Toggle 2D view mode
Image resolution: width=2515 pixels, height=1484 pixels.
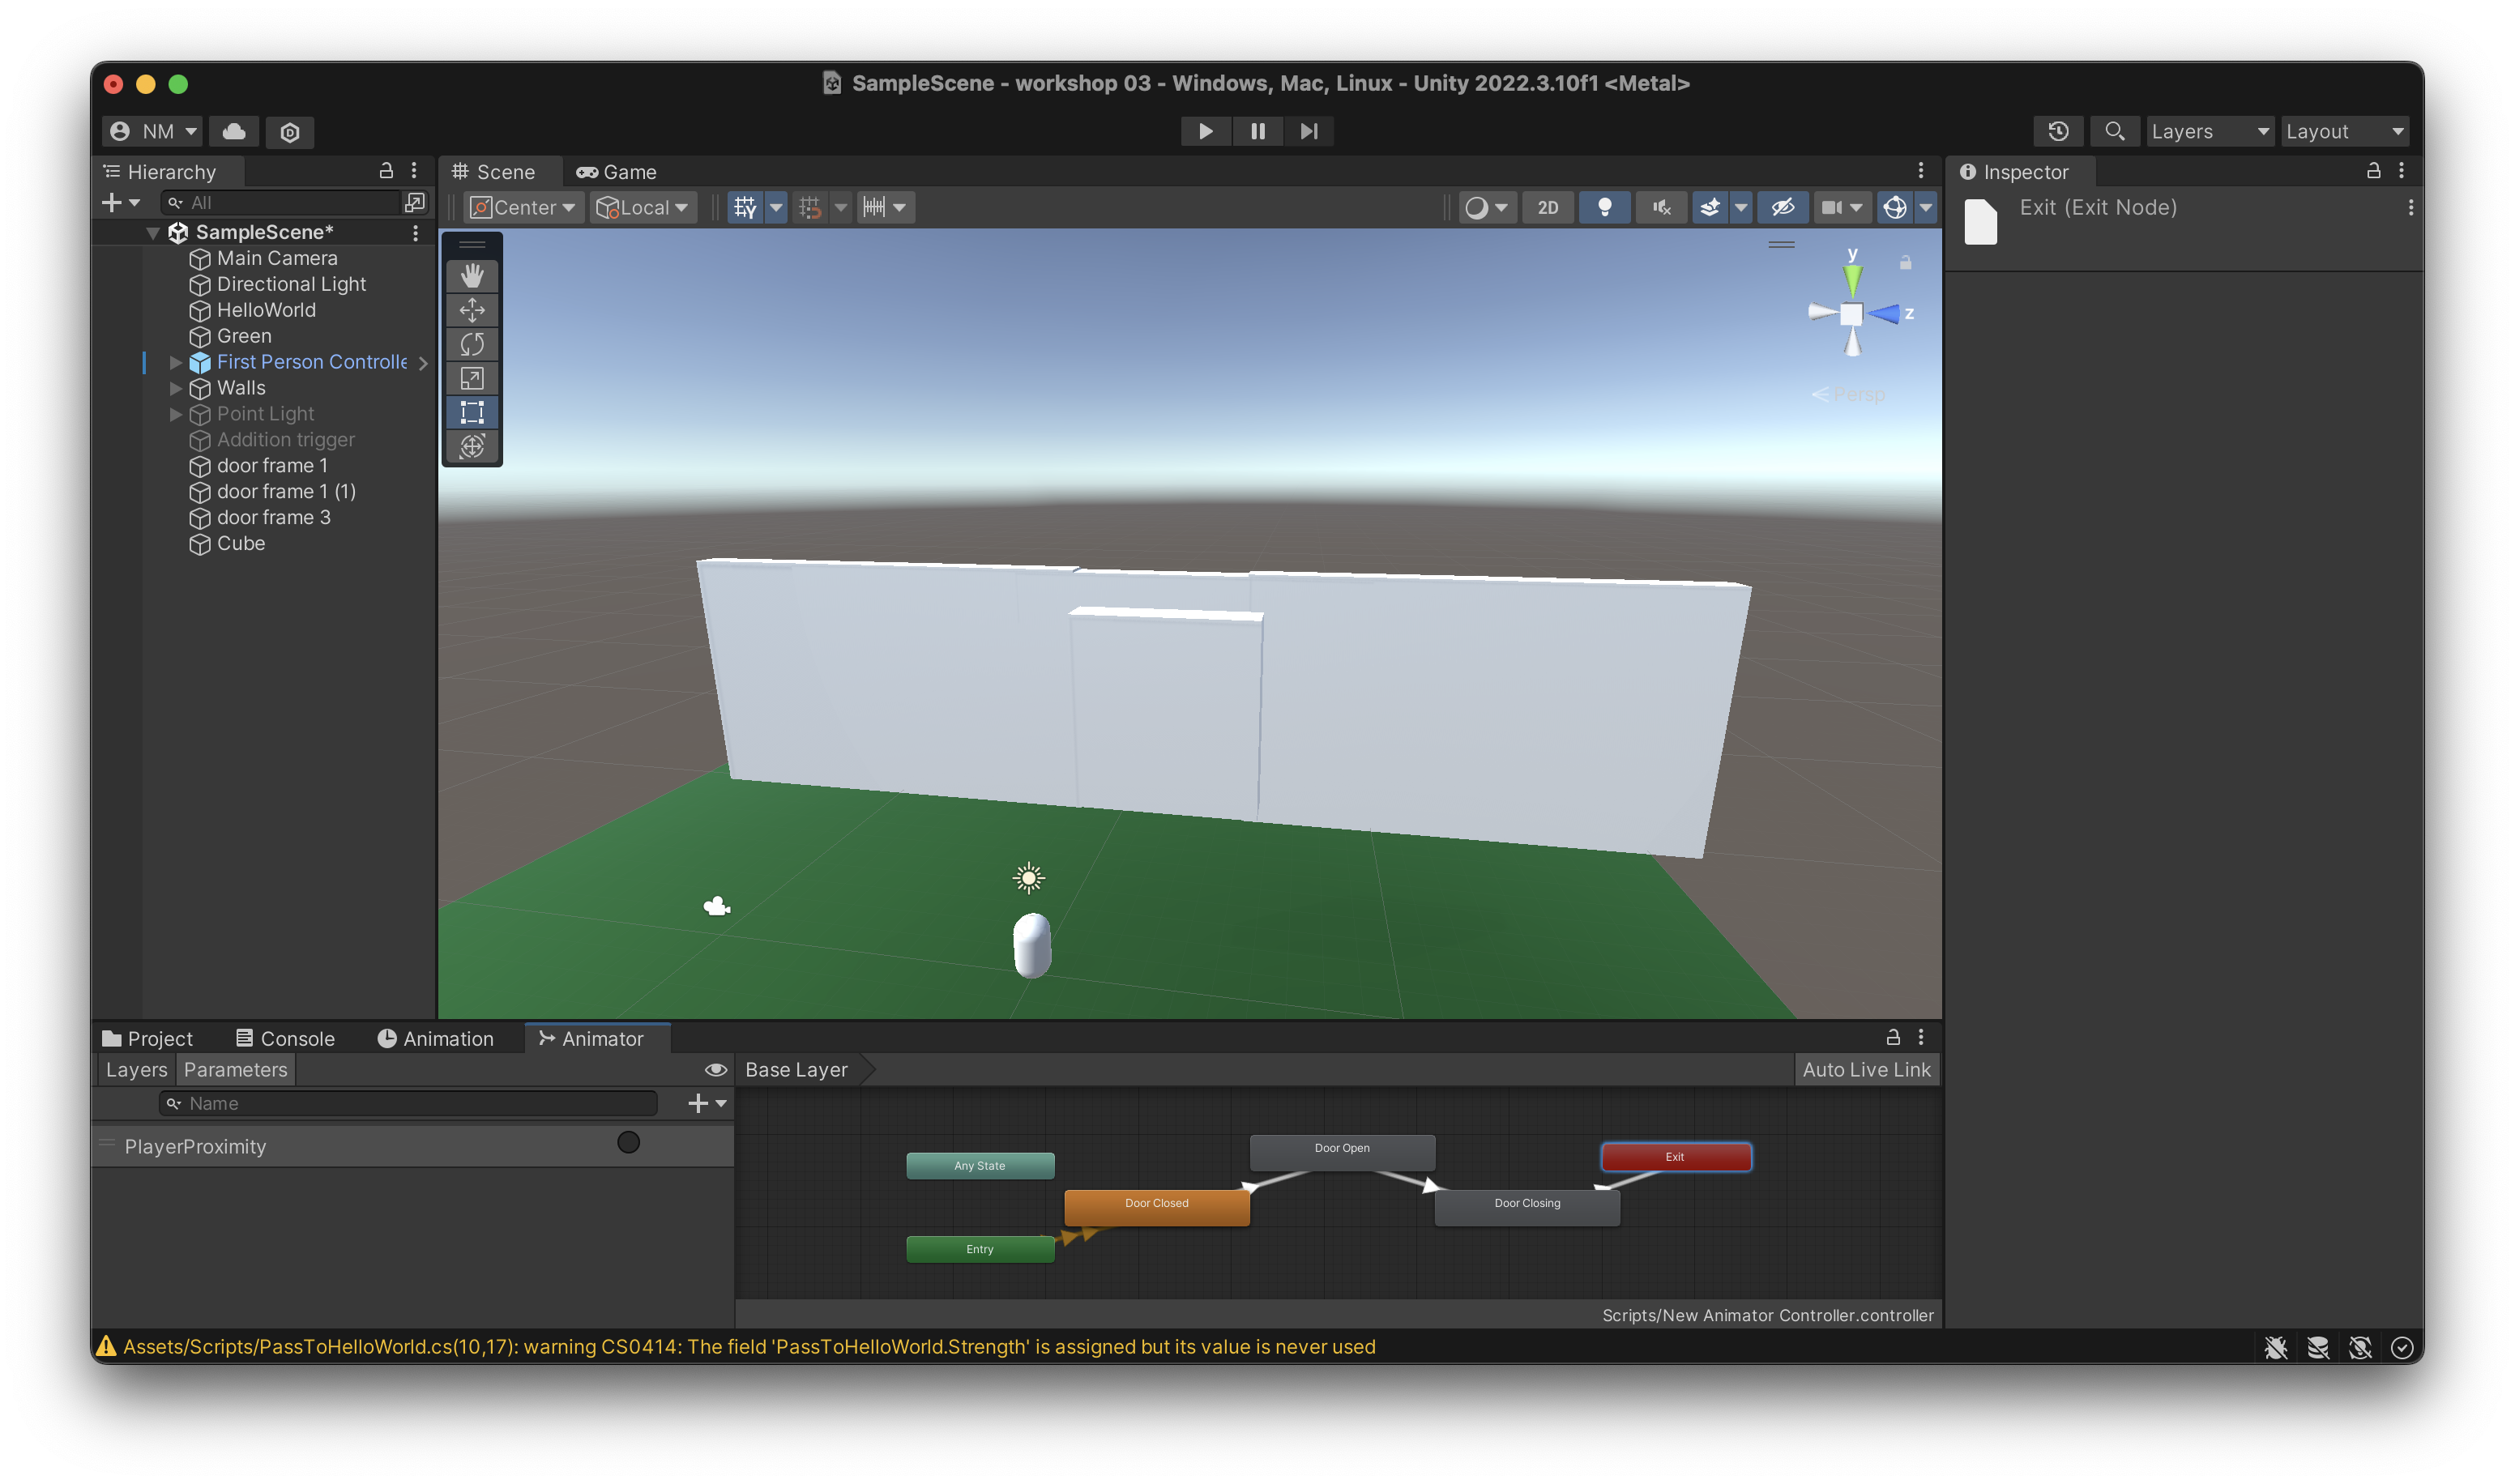tap(1547, 207)
